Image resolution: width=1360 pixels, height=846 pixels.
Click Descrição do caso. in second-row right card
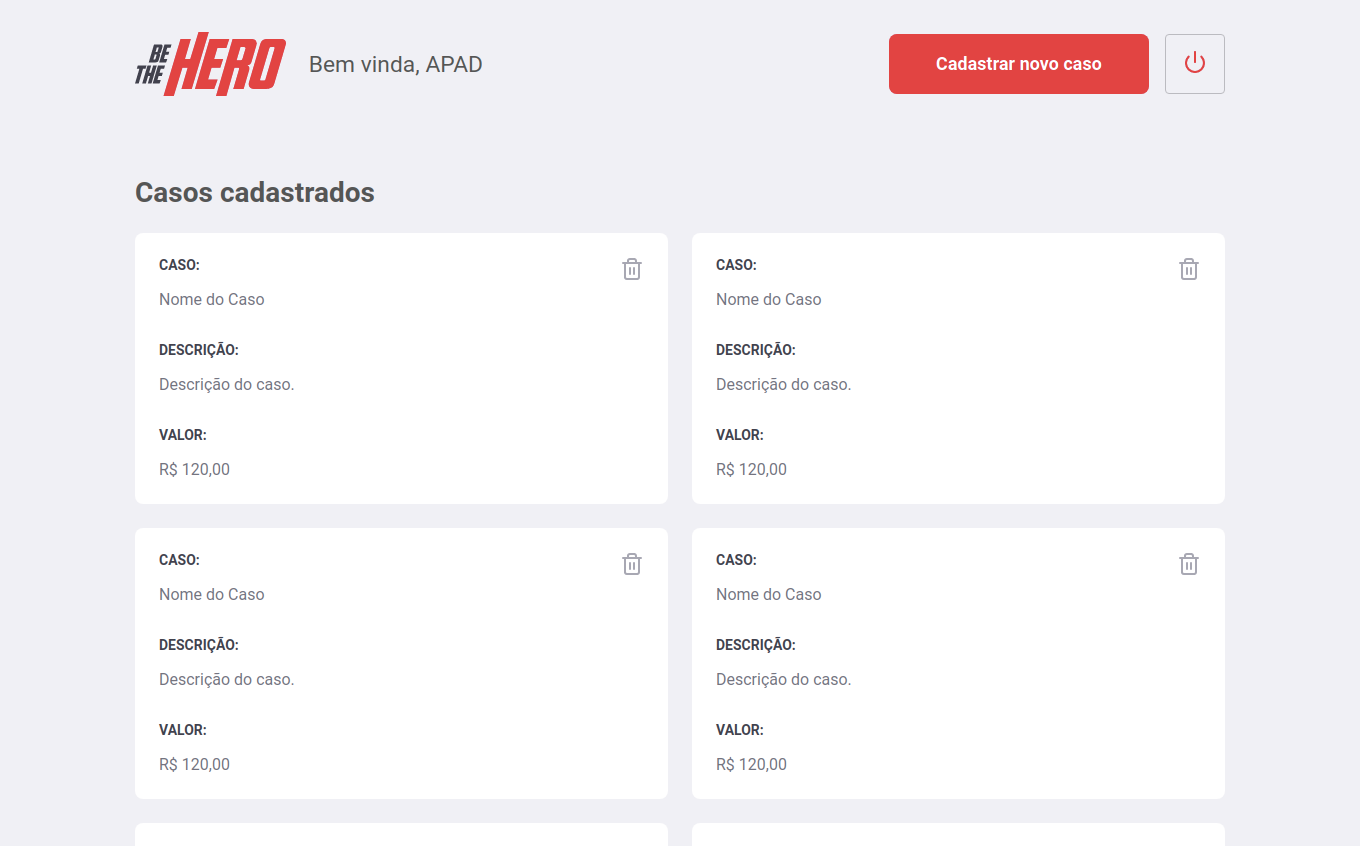coord(784,679)
